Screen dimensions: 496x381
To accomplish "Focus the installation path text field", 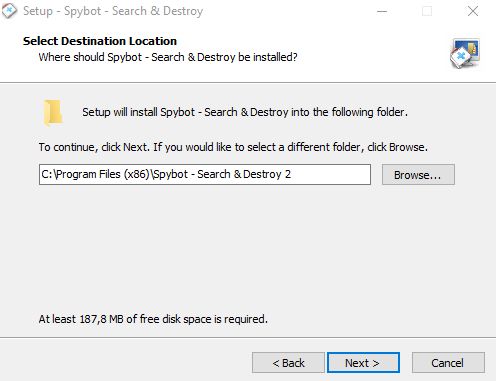I will [205, 174].
